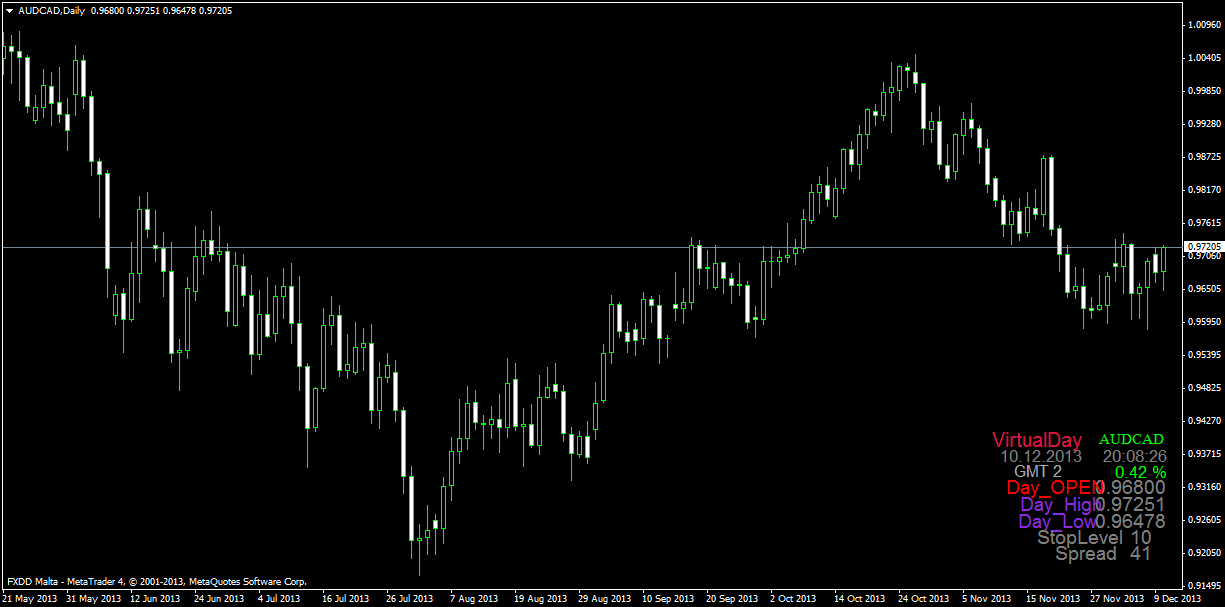Click the green AUDCAD symbol label

pos(1131,439)
